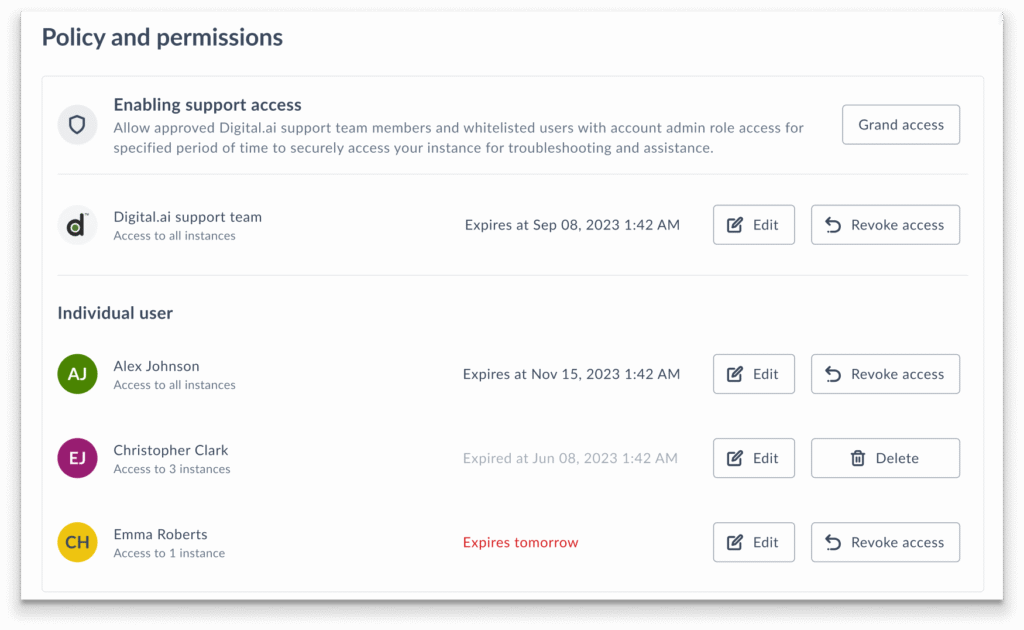The height and width of the screenshot is (630, 1024).
Task: Click the Policy and permissions page title
Action: 162,38
